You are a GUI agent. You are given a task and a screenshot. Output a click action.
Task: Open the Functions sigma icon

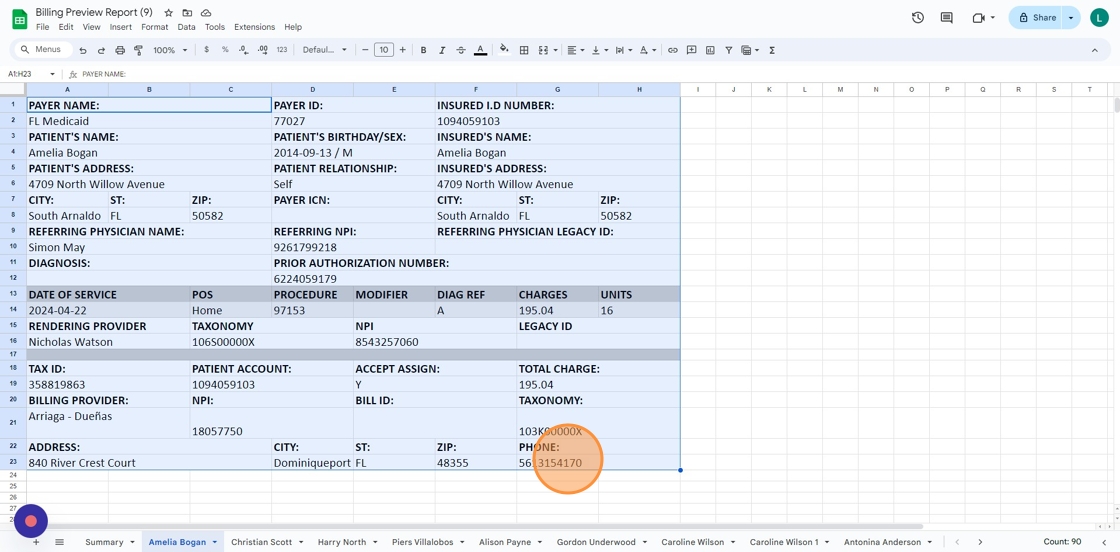click(x=772, y=50)
